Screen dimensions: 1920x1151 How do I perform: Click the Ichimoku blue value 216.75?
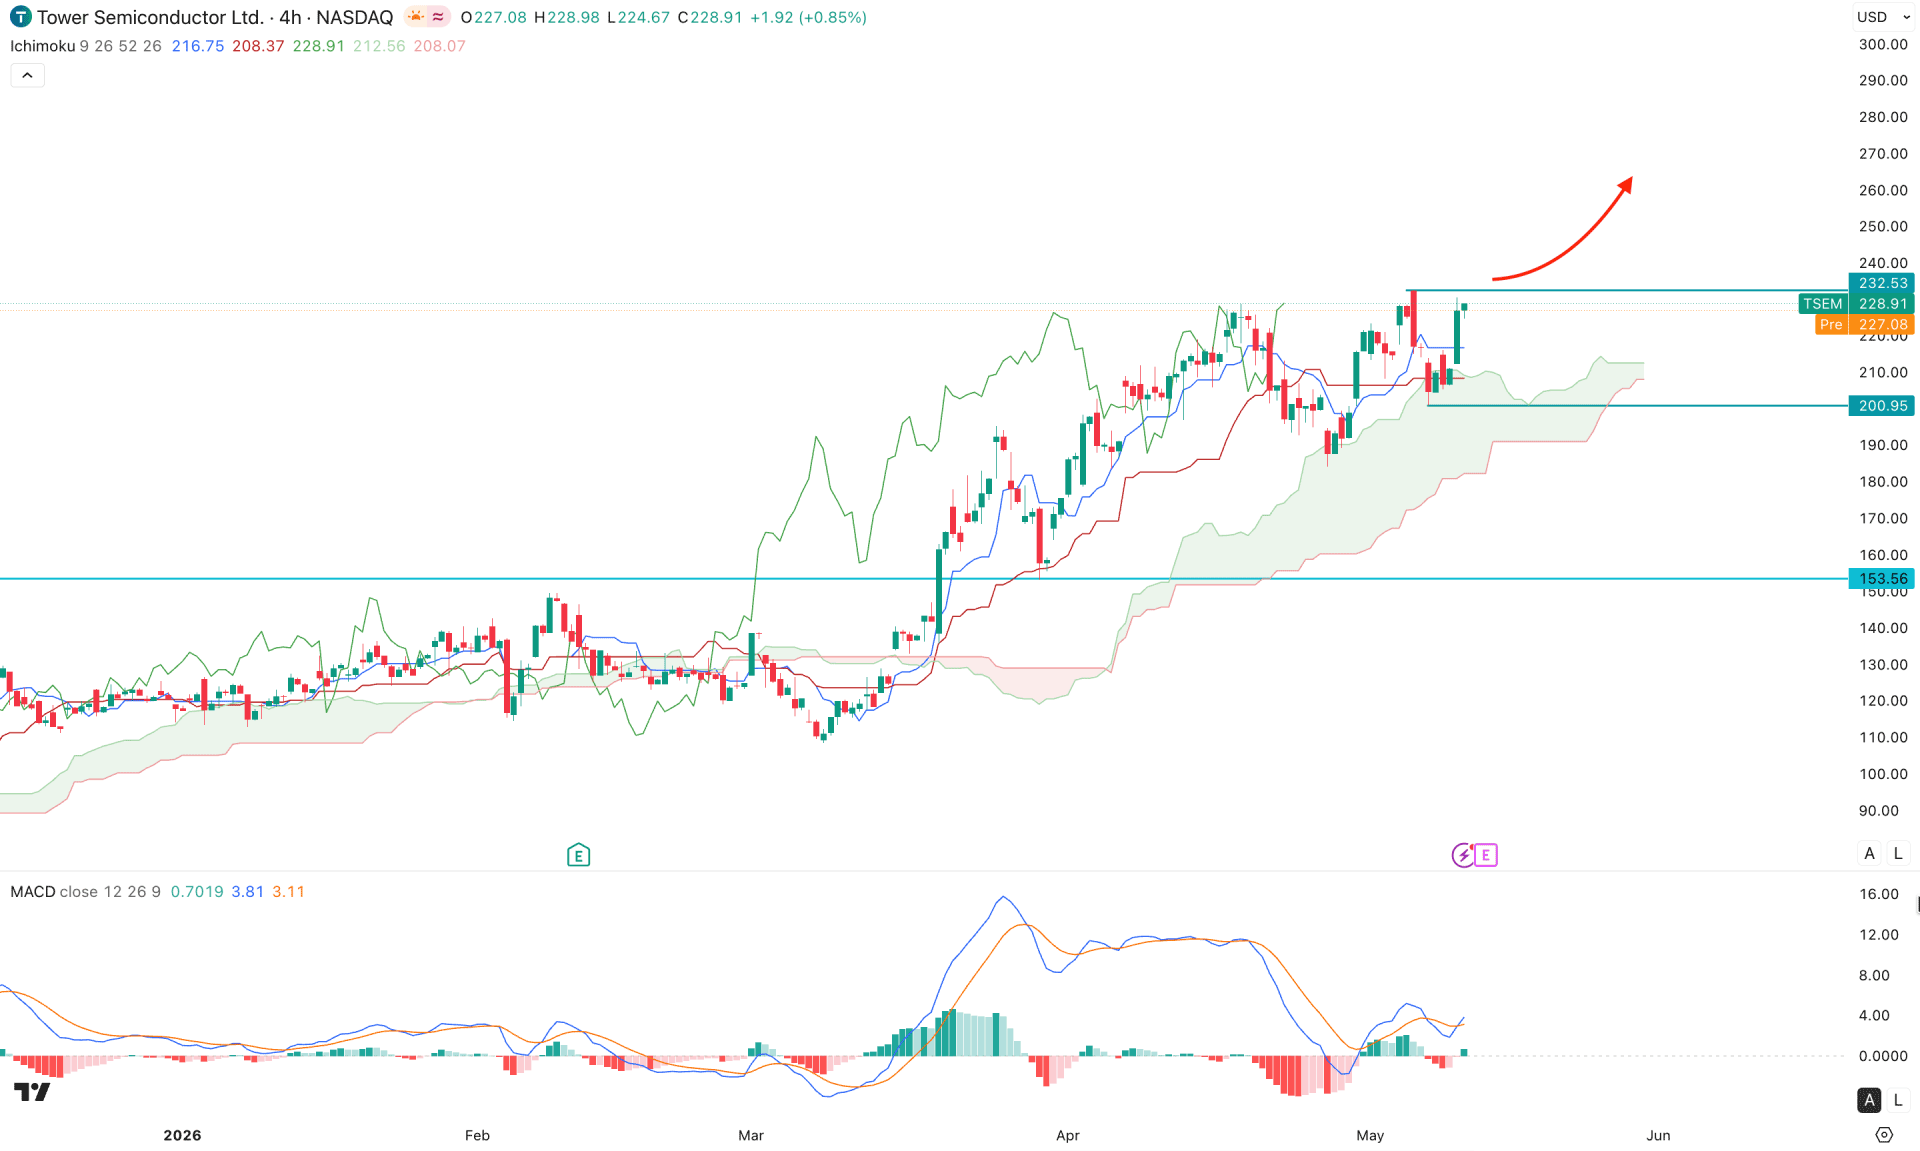click(x=198, y=46)
